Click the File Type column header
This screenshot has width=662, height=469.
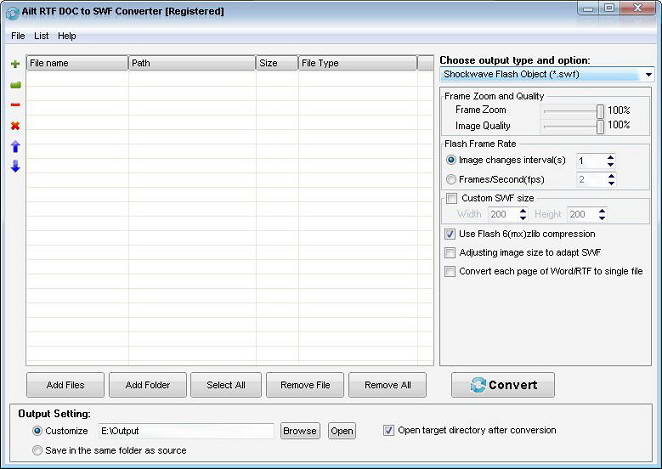[357, 63]
